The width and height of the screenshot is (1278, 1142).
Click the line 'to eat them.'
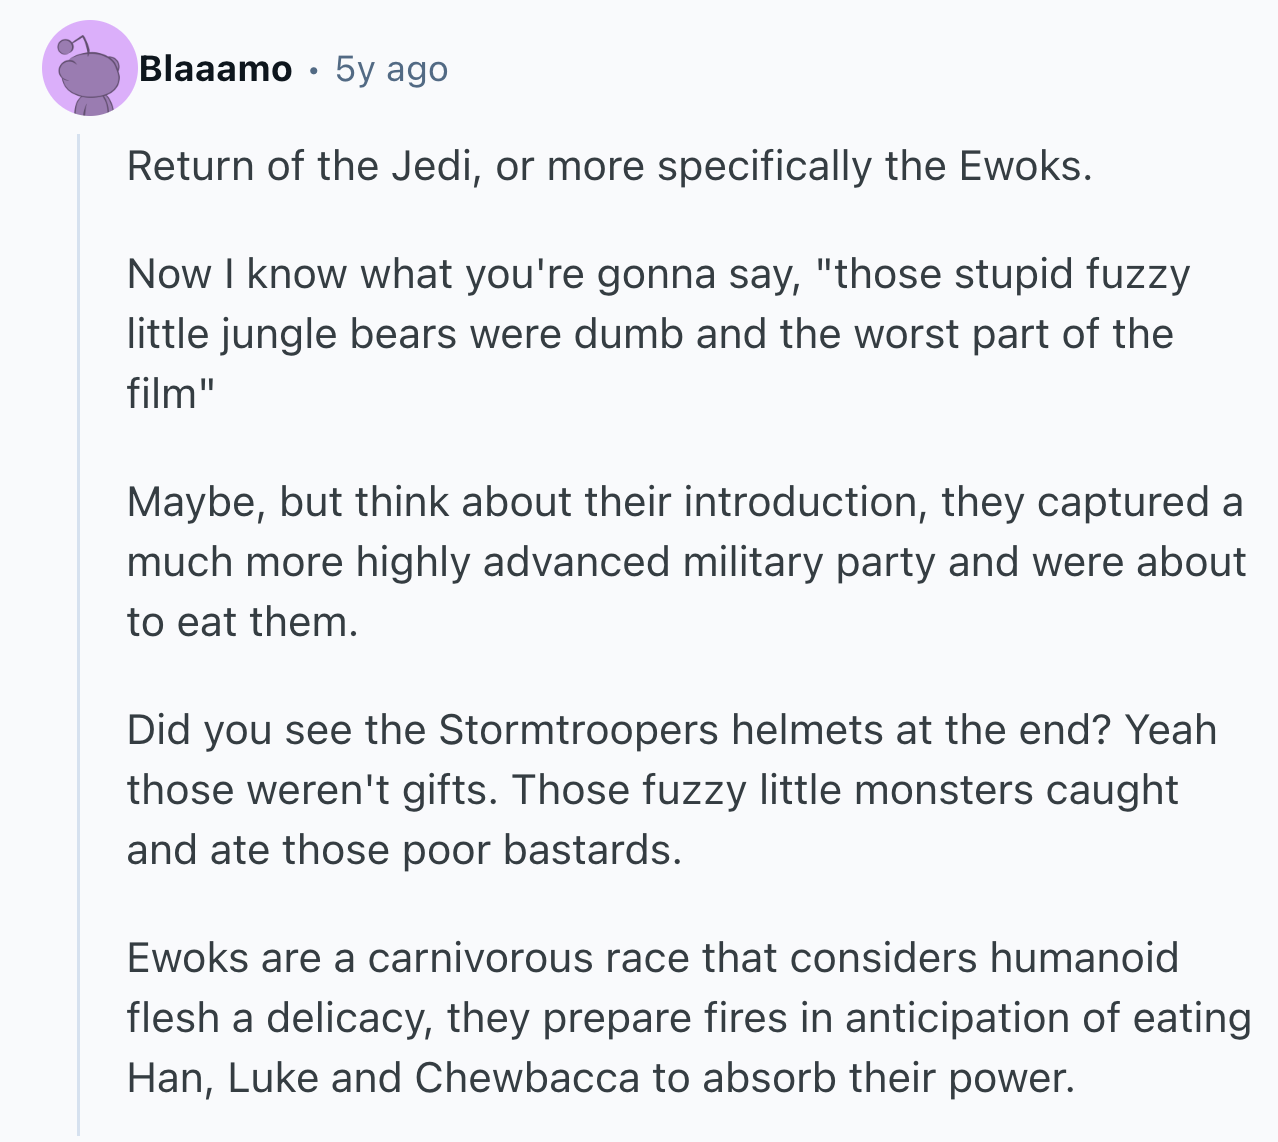242,622
